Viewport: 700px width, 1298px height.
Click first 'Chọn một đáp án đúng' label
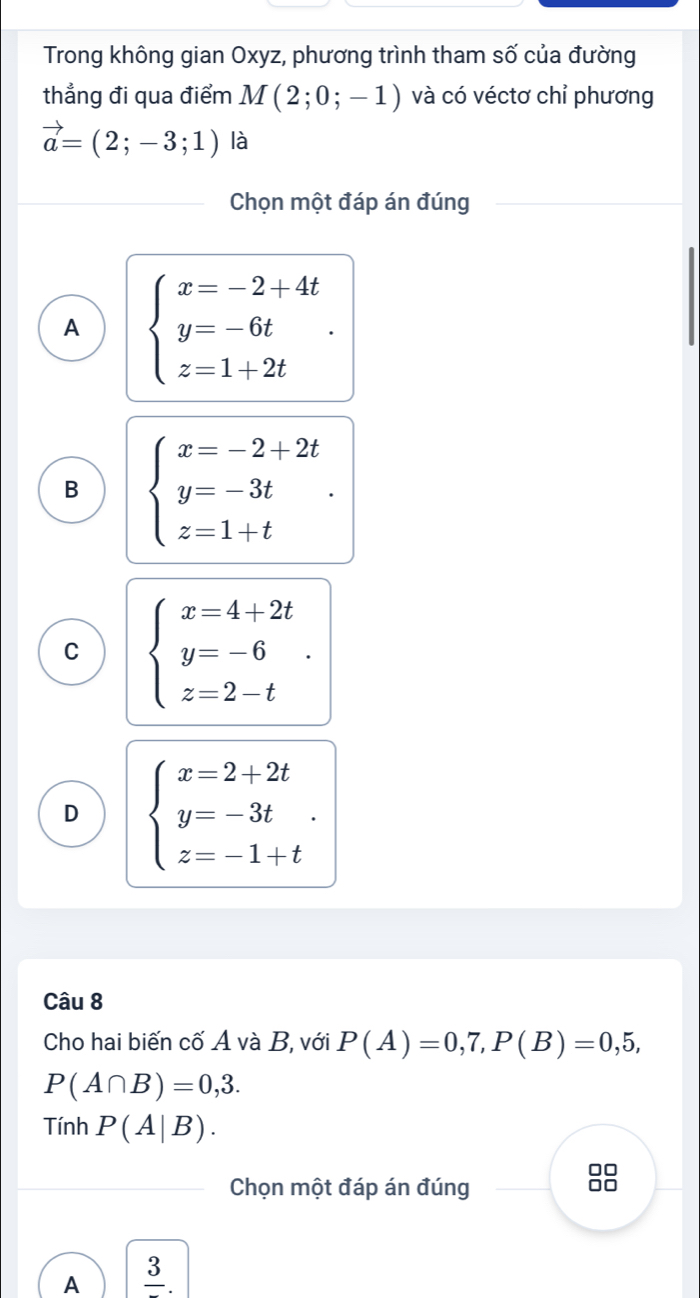click(349, 203)
